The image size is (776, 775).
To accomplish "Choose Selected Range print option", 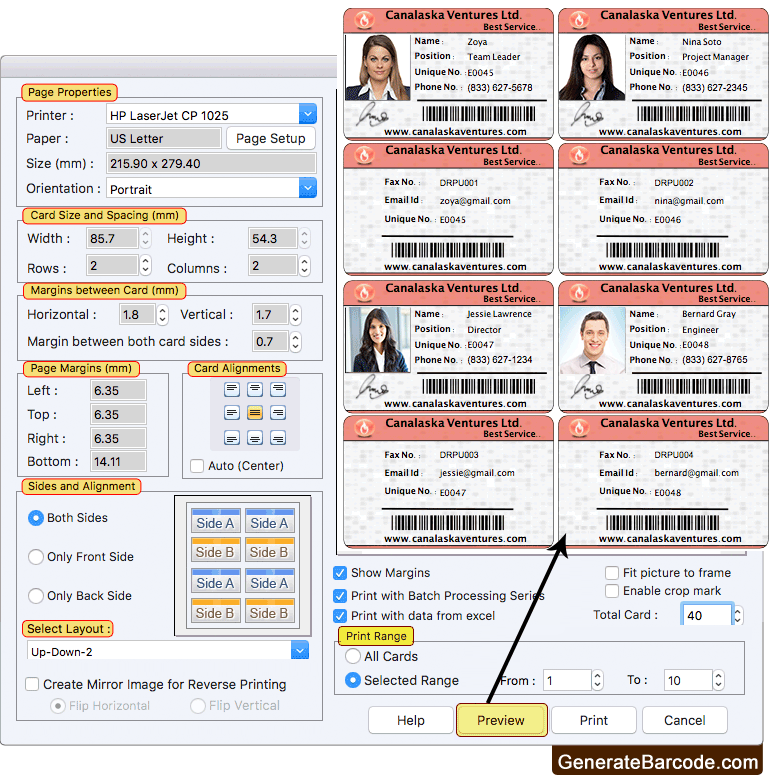I will [353, 680].
